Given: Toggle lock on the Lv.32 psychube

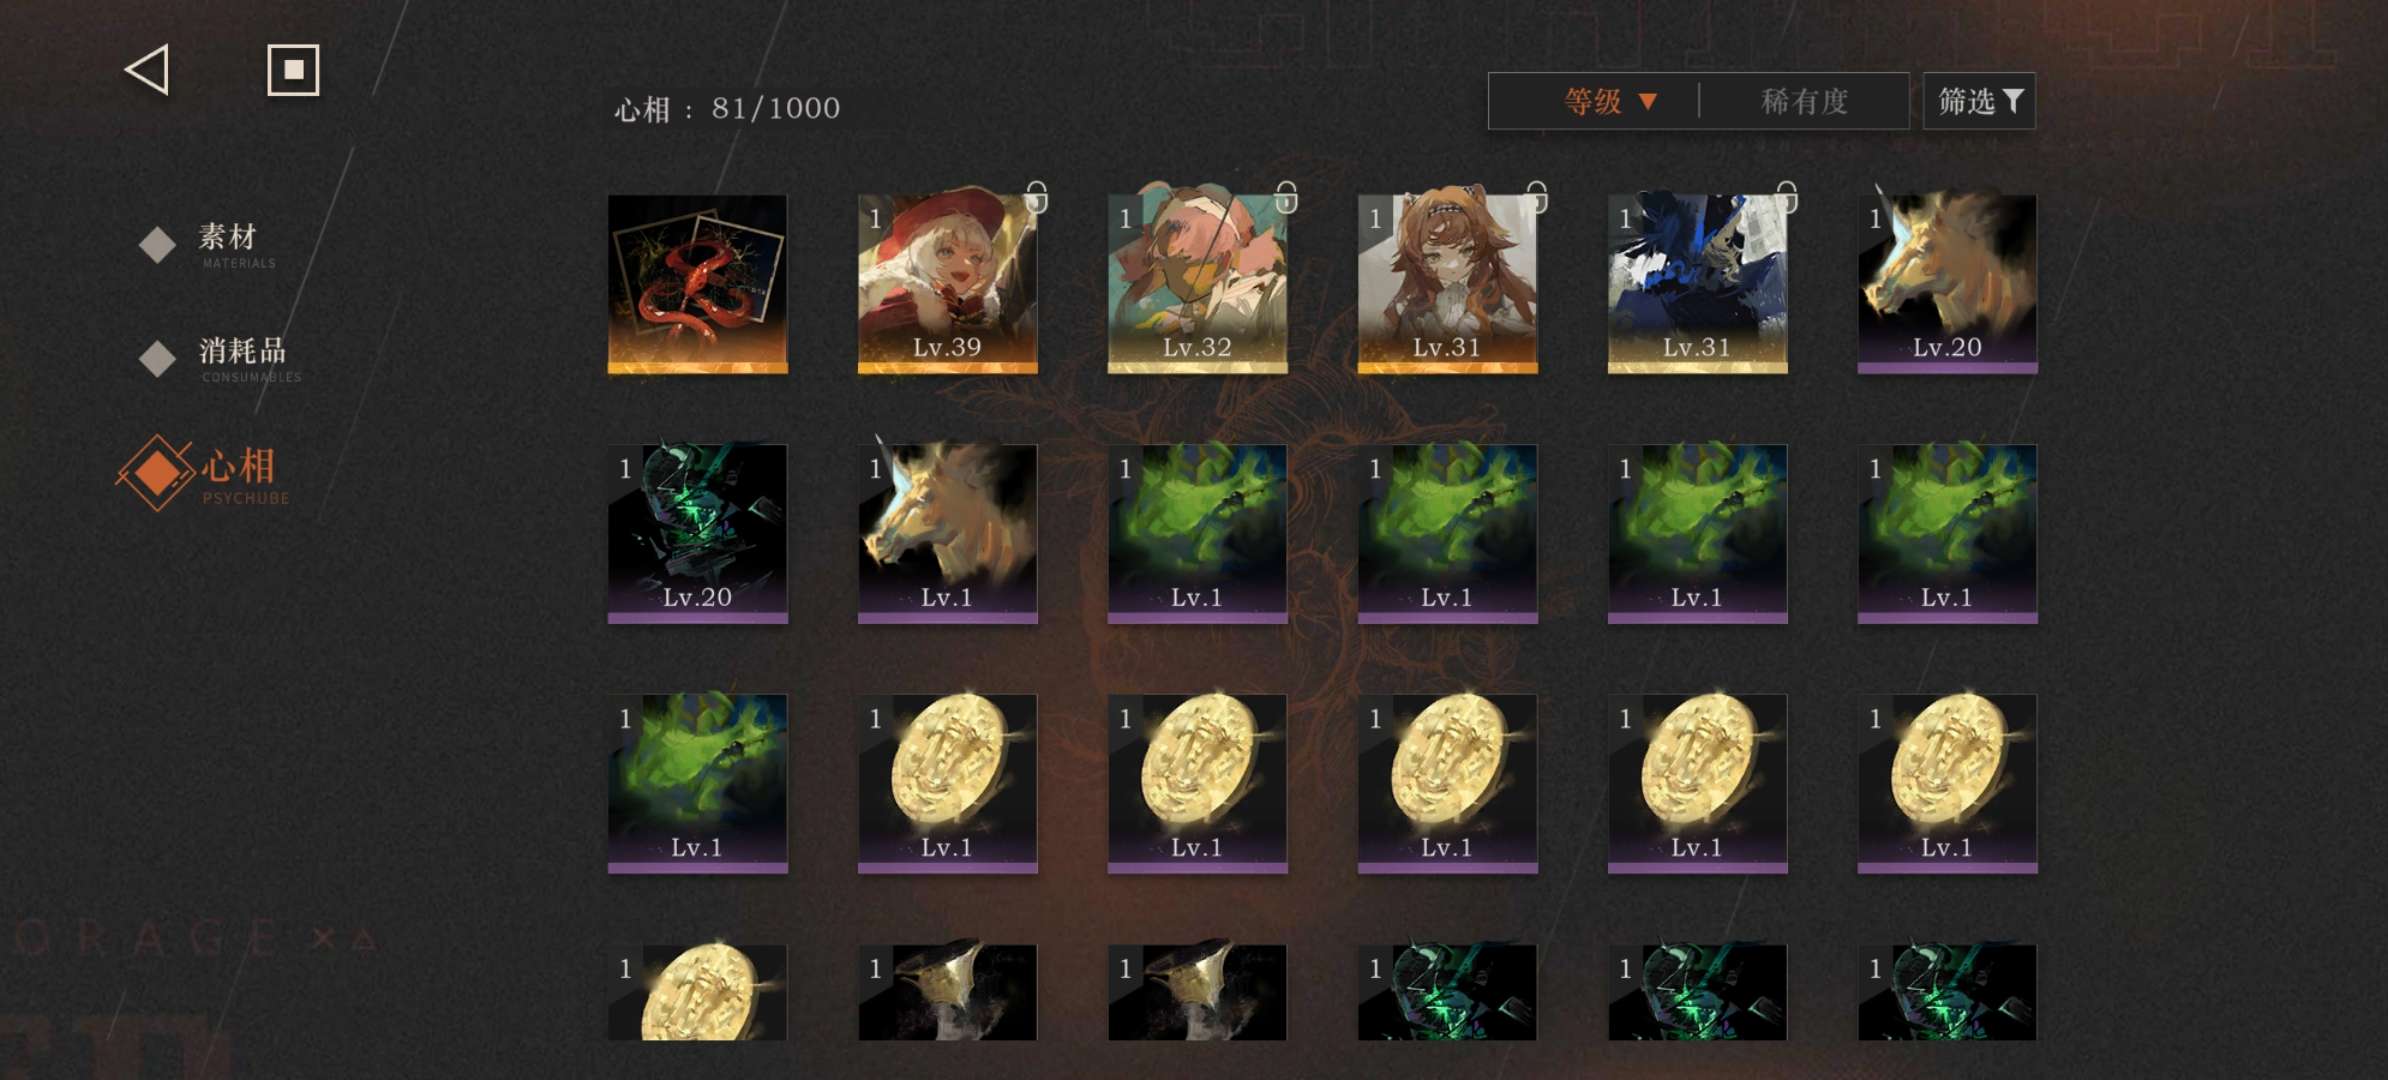Looking at the screenshot, I should pyautogui.click(x=1287, y=196).
